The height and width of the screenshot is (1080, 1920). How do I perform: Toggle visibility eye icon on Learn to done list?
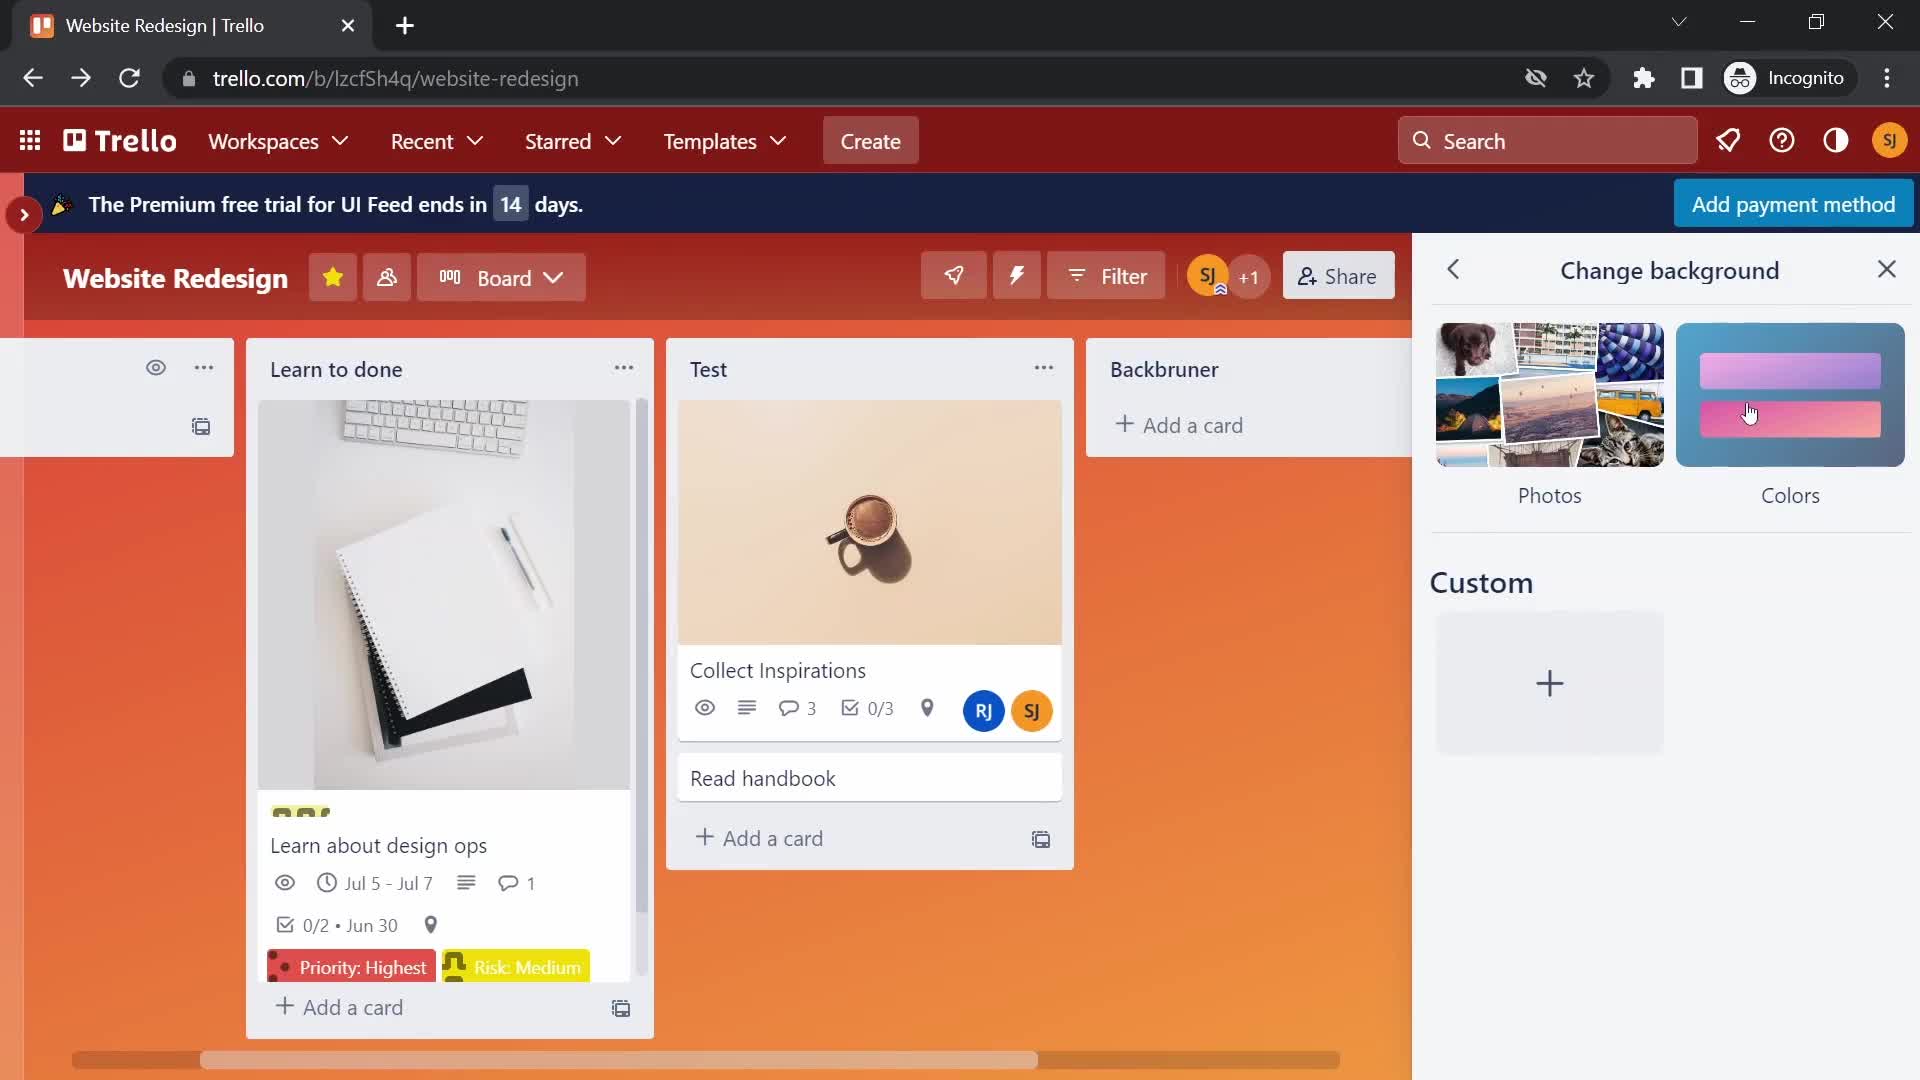point(156,368)
